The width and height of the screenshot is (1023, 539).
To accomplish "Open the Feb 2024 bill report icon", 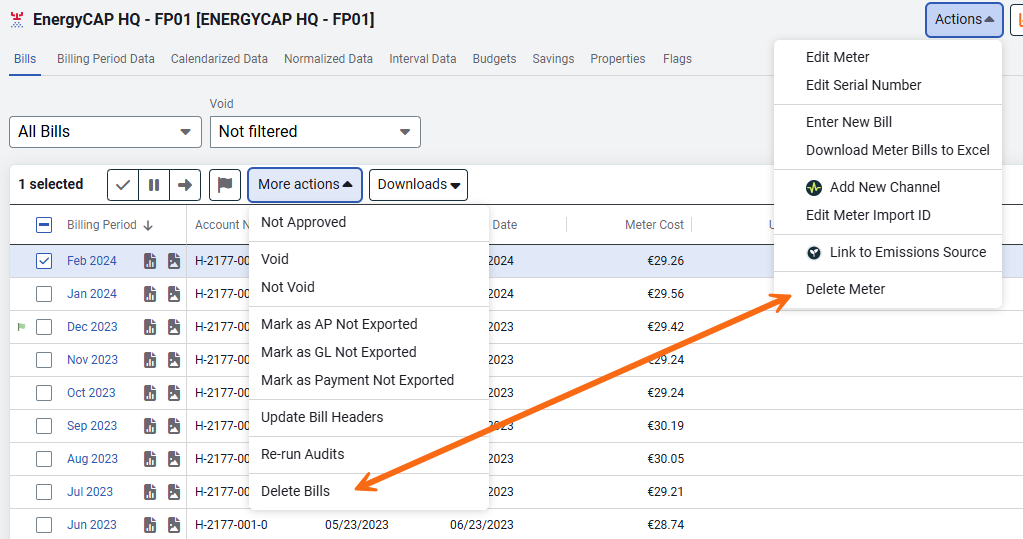I will click(150, 261).
